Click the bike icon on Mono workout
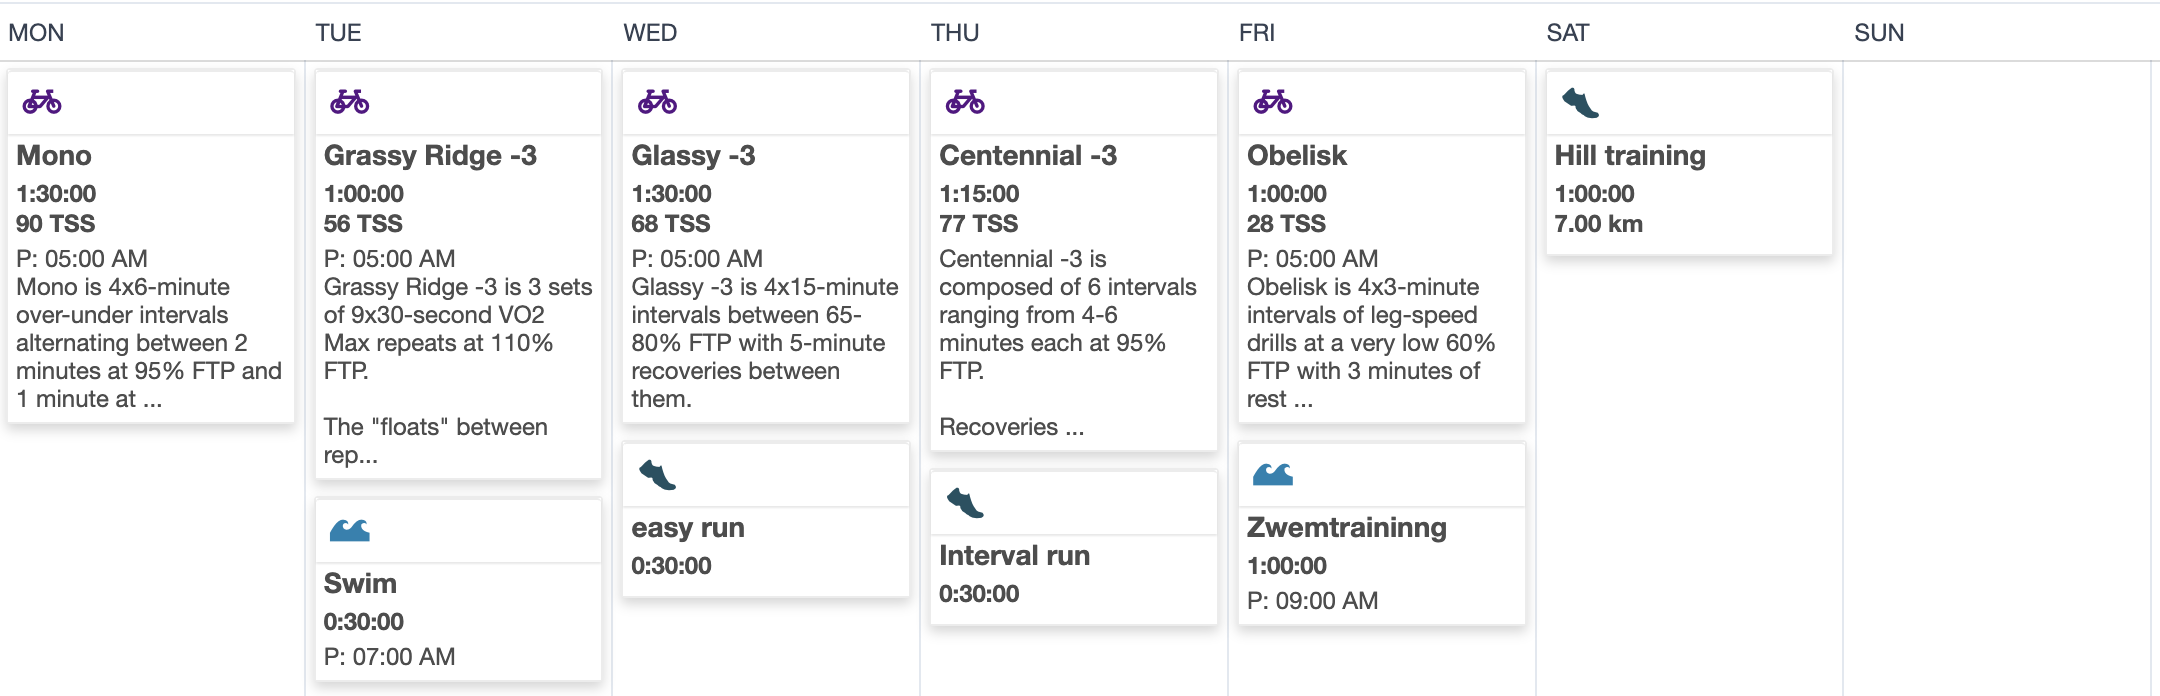The width and height of the screenshot is (2160, 696). pos(42,102)
